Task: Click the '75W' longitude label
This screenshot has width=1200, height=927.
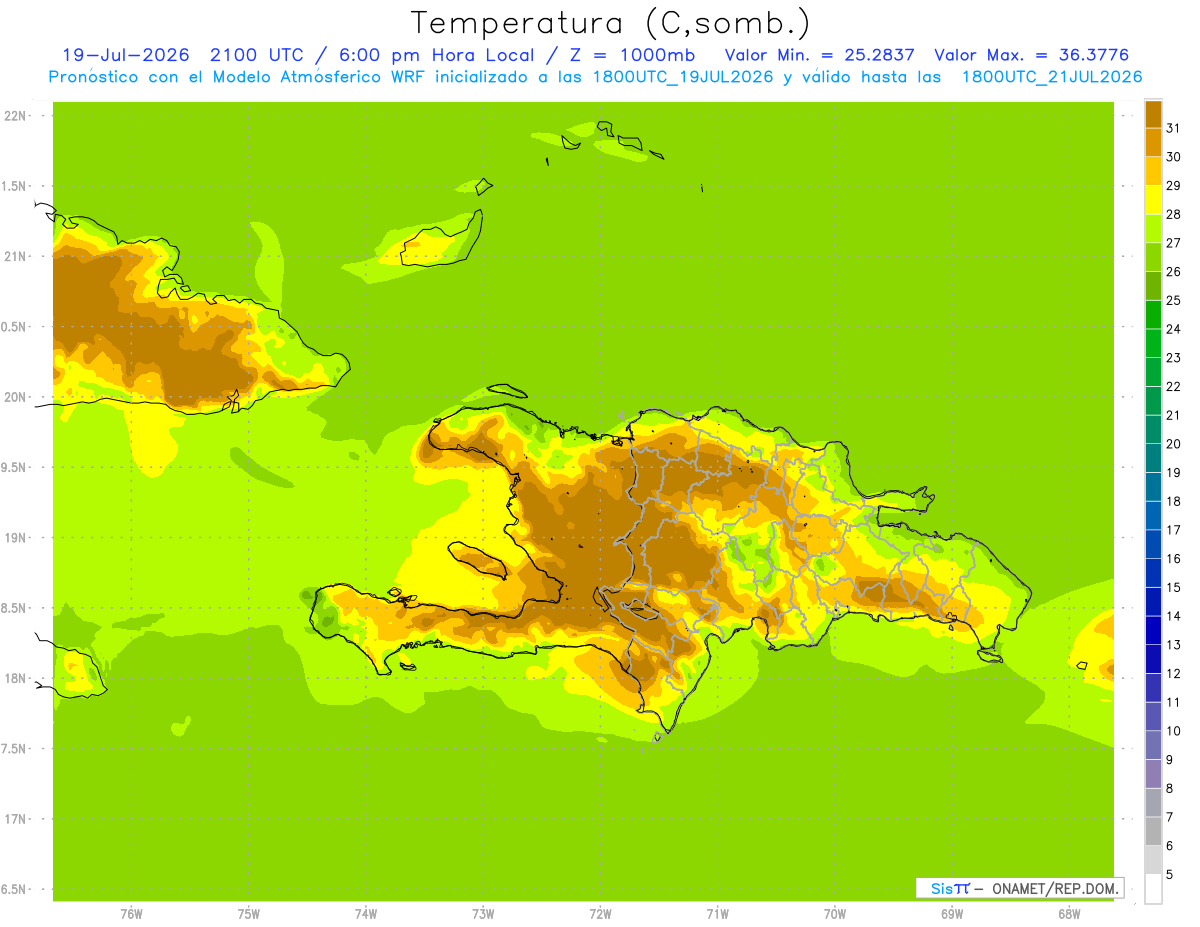Action: pyautogui.click(x=249, y=914)
